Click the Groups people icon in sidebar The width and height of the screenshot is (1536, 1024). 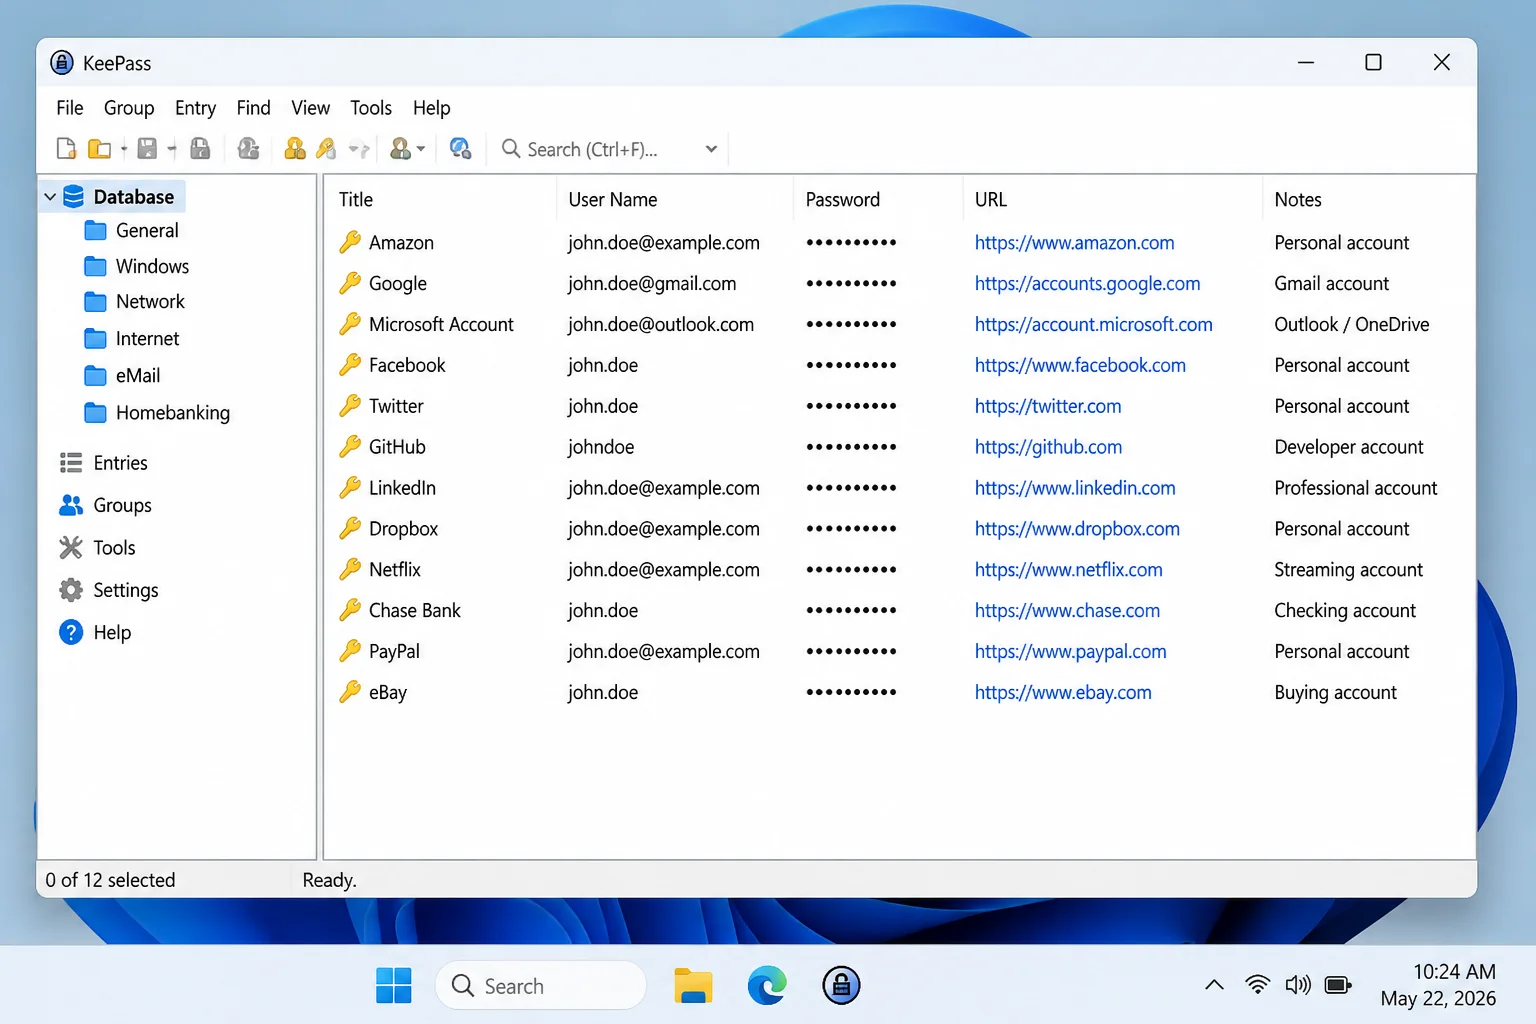pos(71,505)
